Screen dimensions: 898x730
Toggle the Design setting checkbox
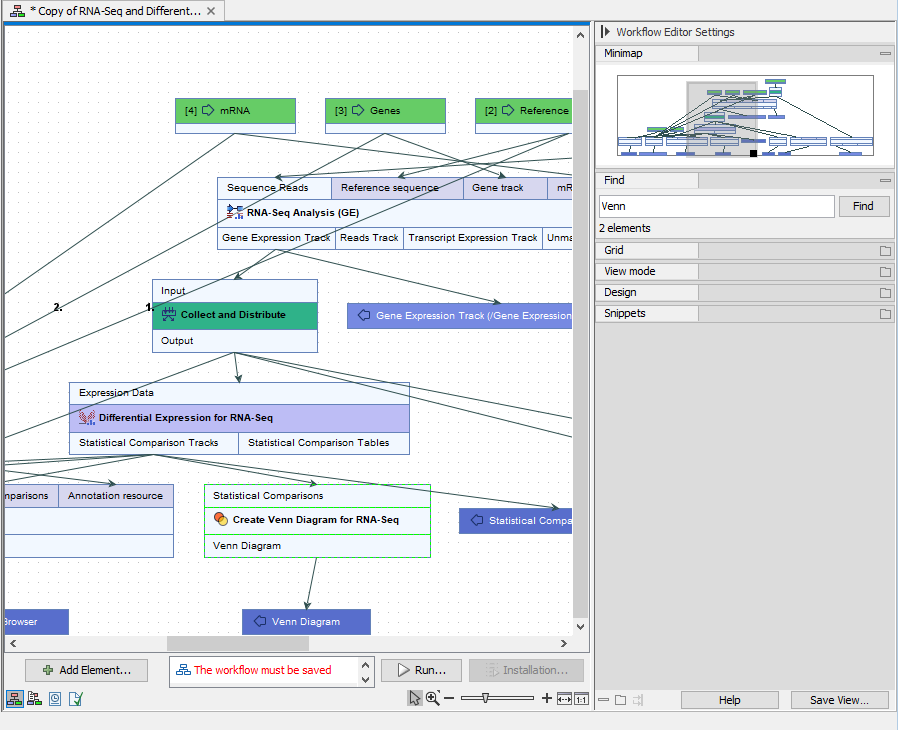(883, 292)
